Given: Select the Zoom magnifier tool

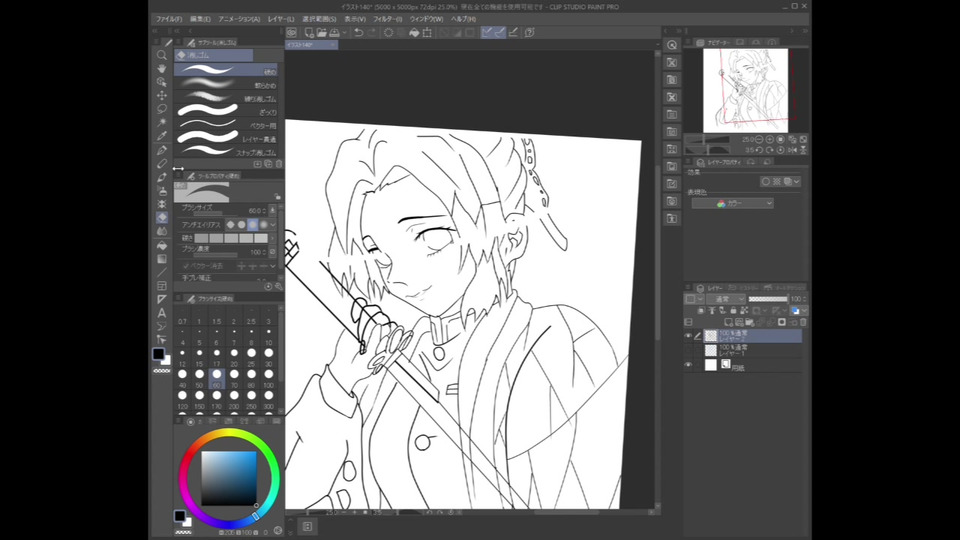Looking at the screenshot, I should pos(162,55).
